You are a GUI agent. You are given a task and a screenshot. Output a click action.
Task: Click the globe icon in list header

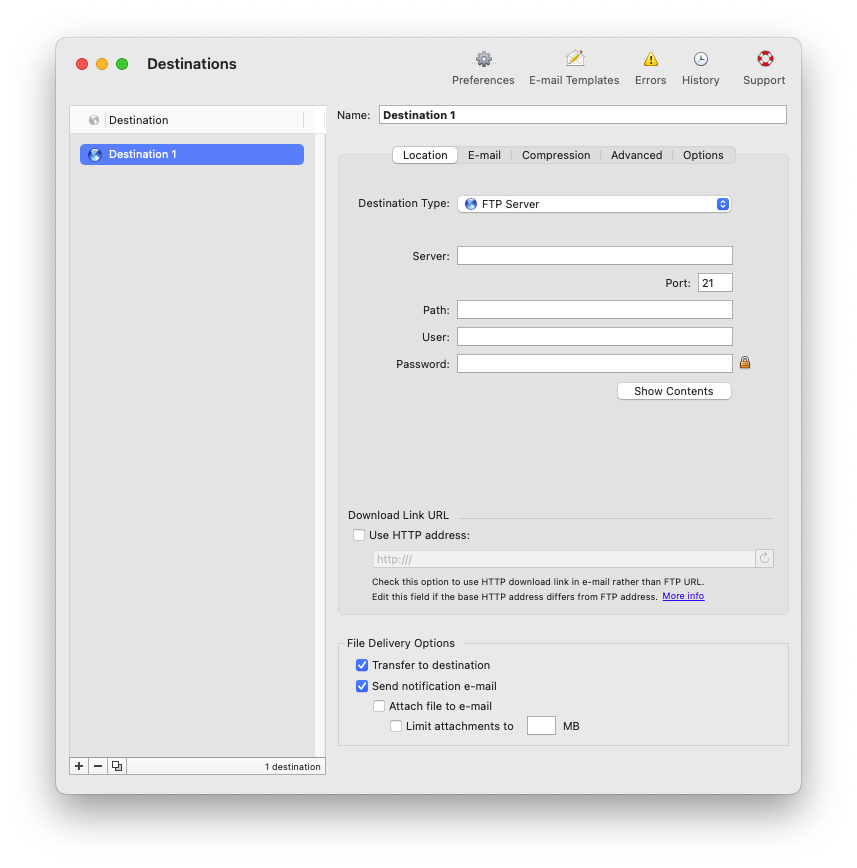point(94,120)
